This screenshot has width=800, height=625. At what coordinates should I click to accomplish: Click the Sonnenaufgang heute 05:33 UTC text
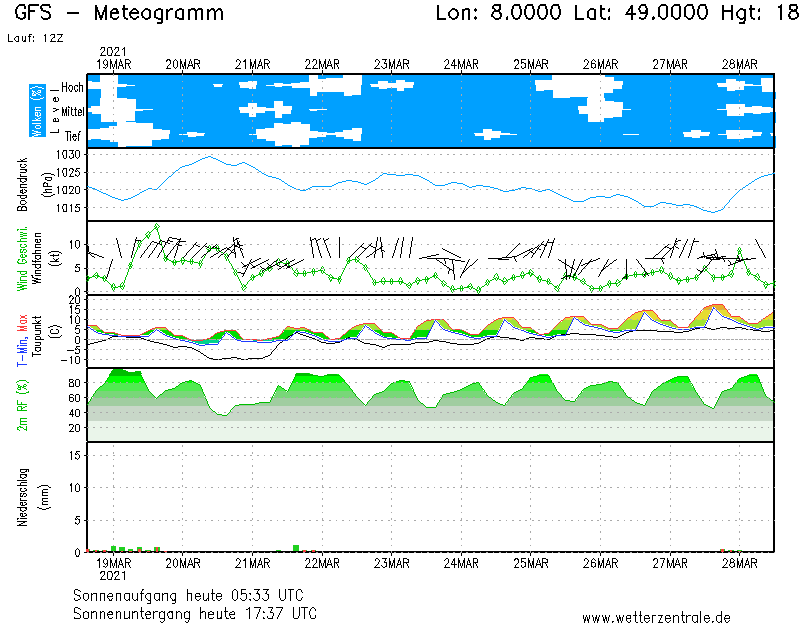[x=195, y=595]
